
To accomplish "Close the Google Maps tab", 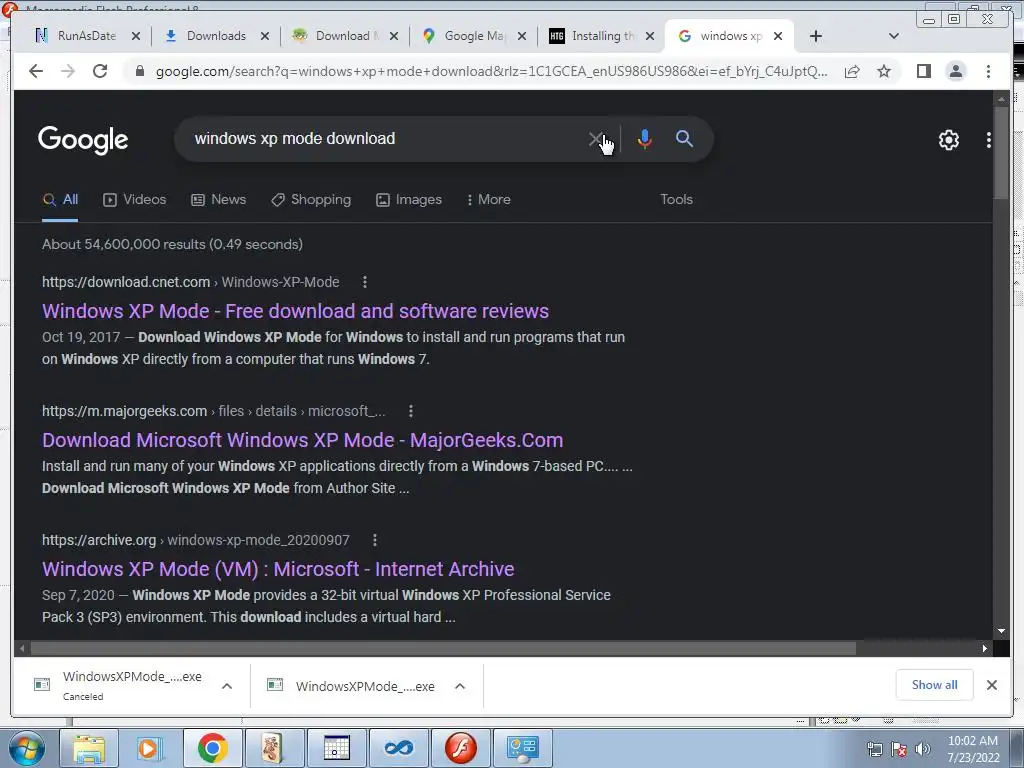I will pyautogui.click(x=522, y=36).
